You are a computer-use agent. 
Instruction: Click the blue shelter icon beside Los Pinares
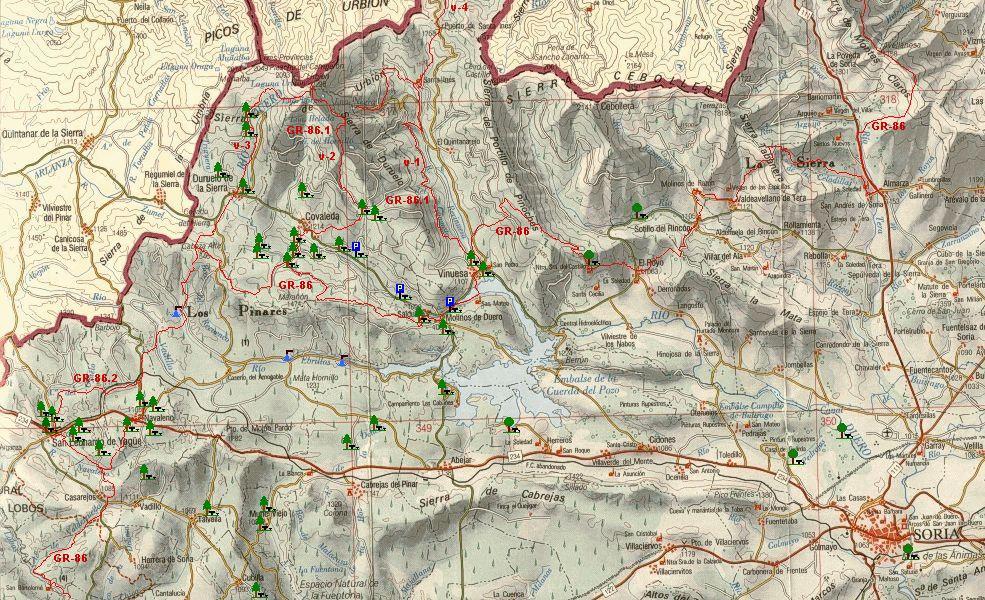177,312
